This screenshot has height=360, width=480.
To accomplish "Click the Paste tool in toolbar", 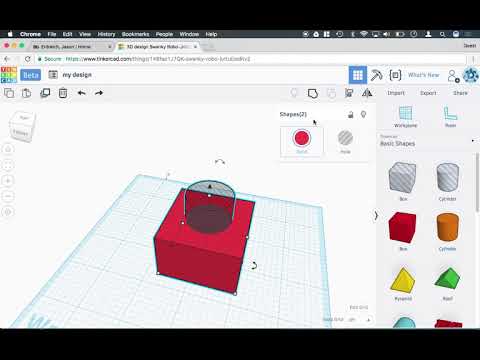I will pos(26,93).
